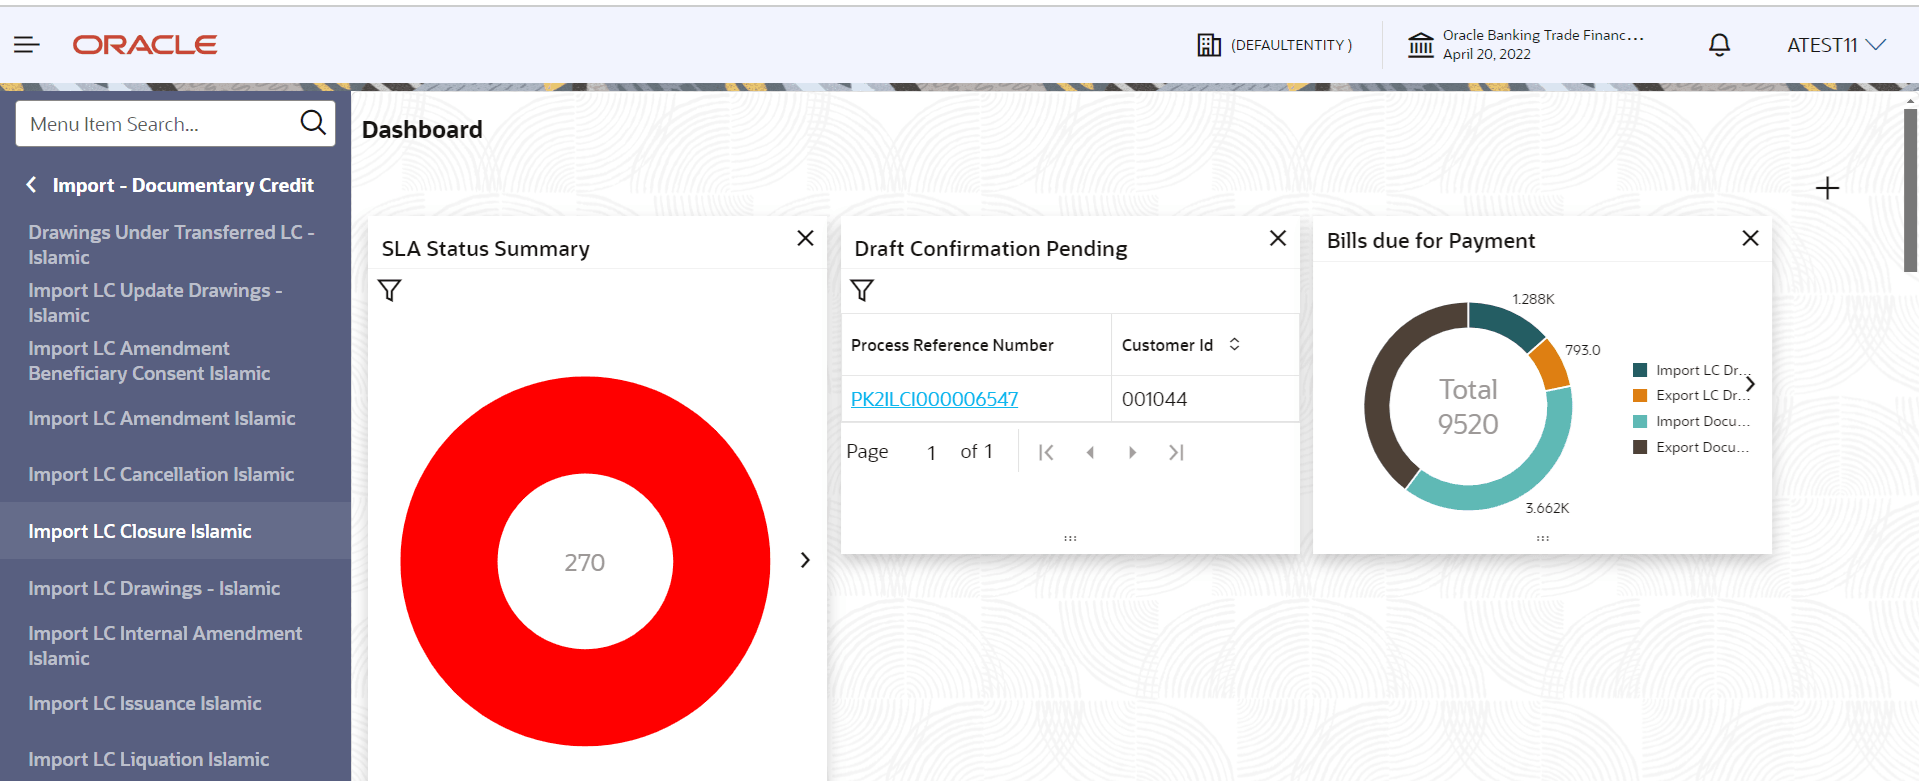Open process reference PK2ILCI000006547
Viewport: 1920px width, 781px height.
point(934,399)
